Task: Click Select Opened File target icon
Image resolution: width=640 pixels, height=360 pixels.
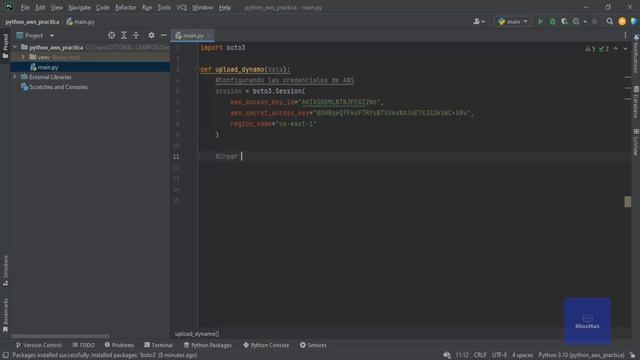Action: (111, 36)
